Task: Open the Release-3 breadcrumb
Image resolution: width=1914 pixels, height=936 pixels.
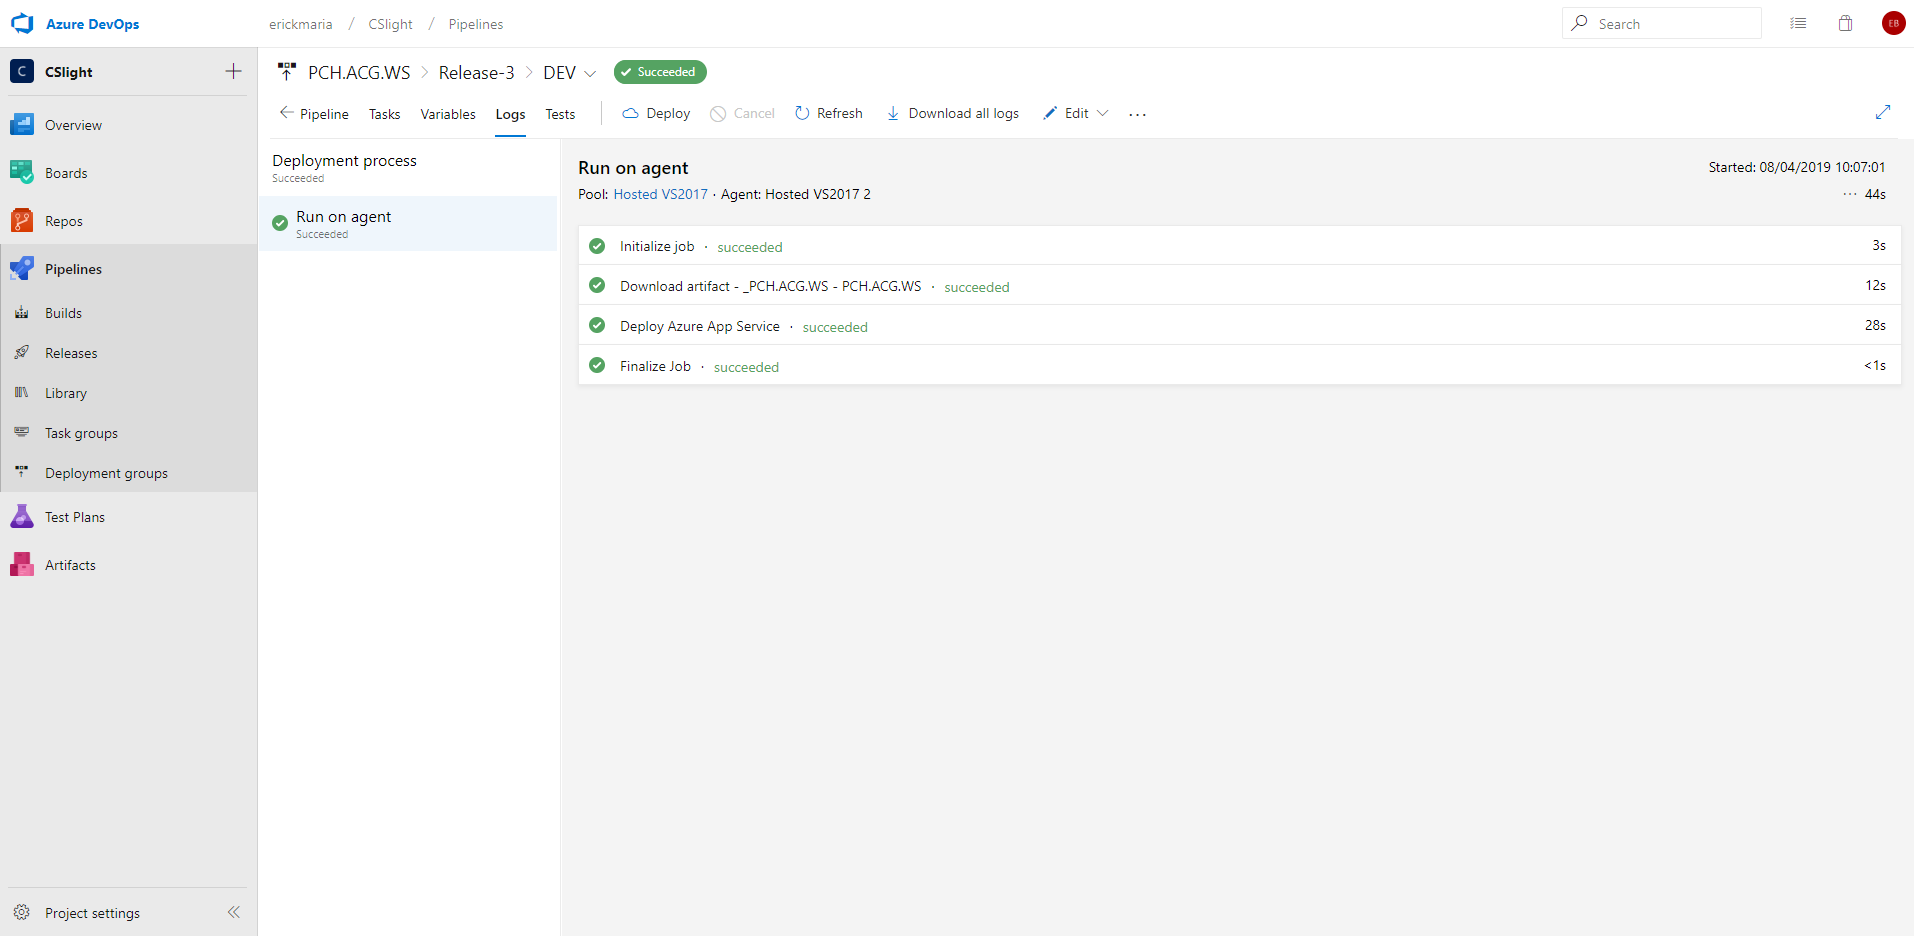Action: (476, 73)
